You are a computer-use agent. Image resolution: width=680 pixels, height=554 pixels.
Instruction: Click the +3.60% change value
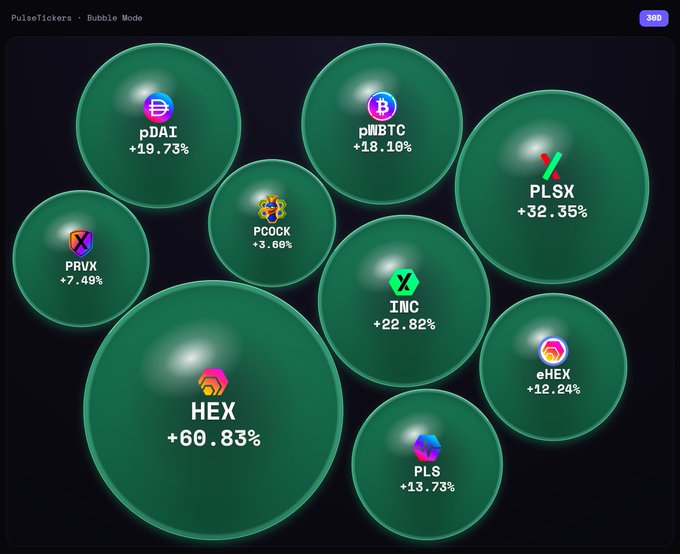(x=272, y=245)
